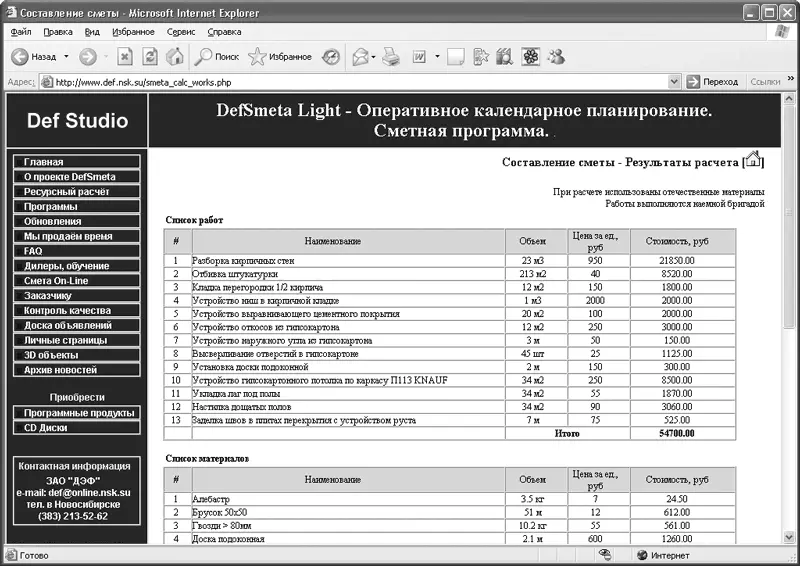This screenshot has width=800, height=566.
Task: Open Архив новостей sidebar link
Action: [77, 369]
